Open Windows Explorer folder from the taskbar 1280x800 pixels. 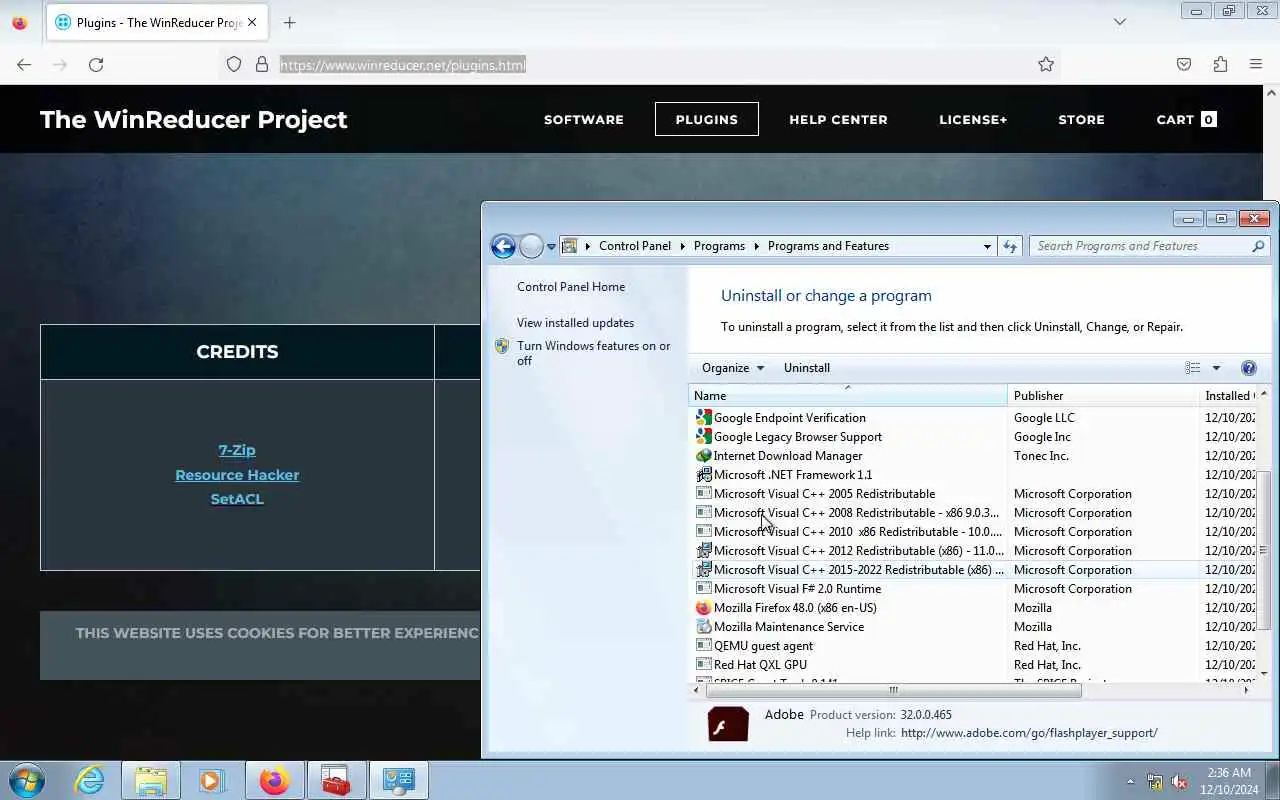pyautogui.click(x=151, y=780)
